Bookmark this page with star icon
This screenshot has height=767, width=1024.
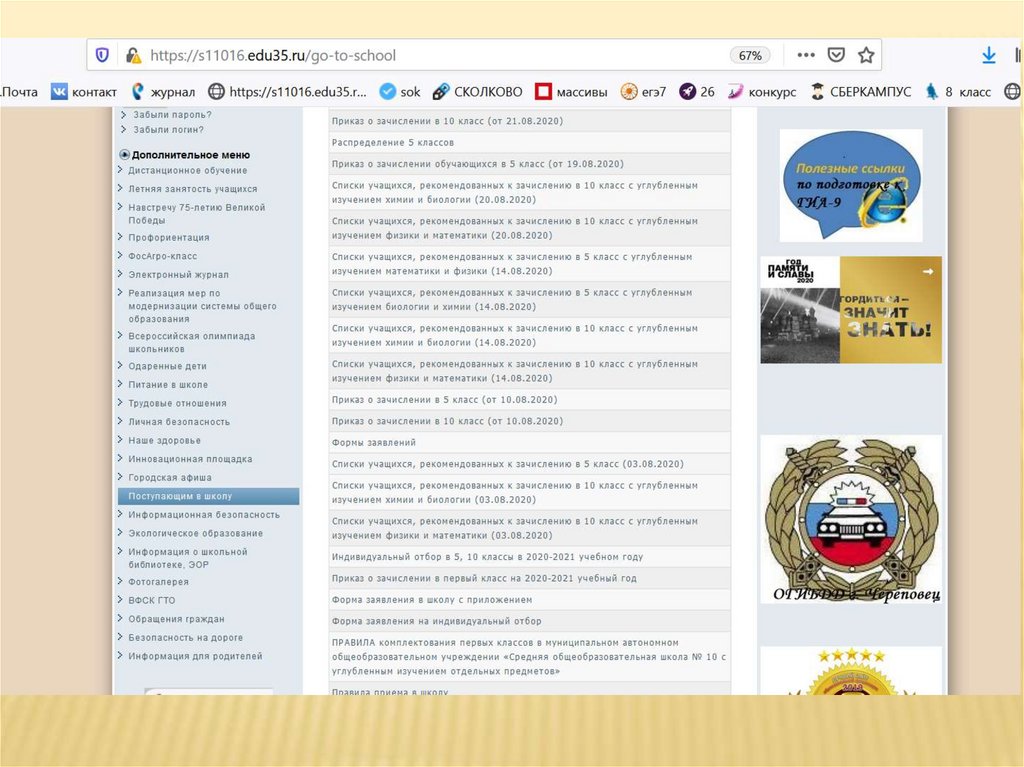866,55
